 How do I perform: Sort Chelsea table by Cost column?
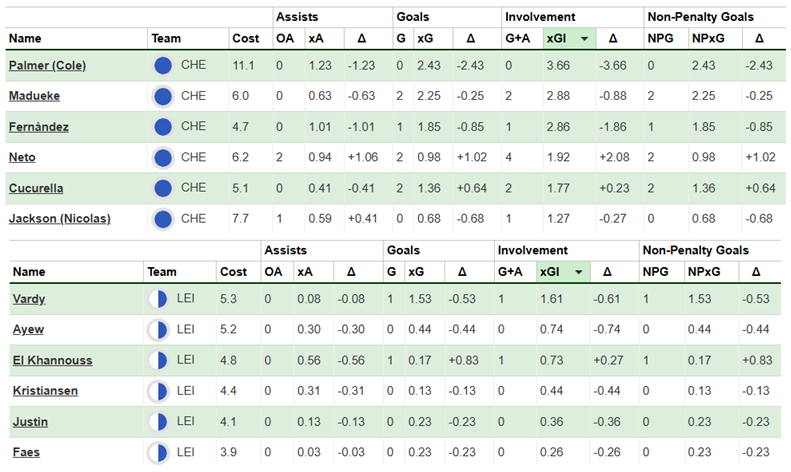click(x=245, y=38)
